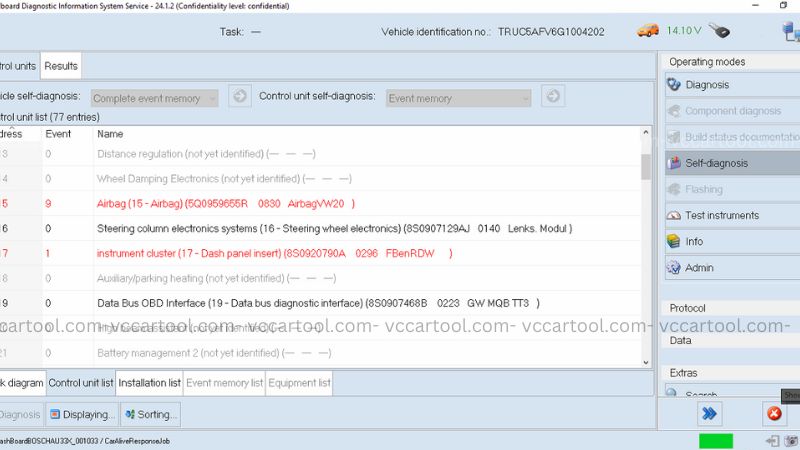Click the Airbag event count 9
Image resolution: width=800 pixels, height=450 pixels.
tap(48, 204)
